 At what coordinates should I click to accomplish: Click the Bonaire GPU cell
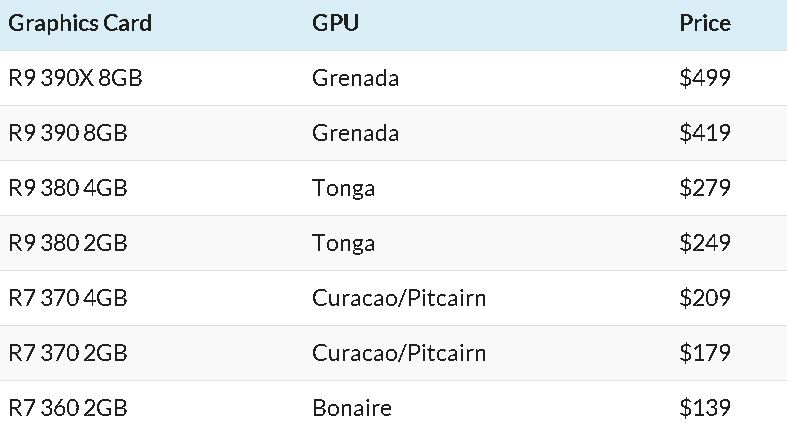[352, 407]
